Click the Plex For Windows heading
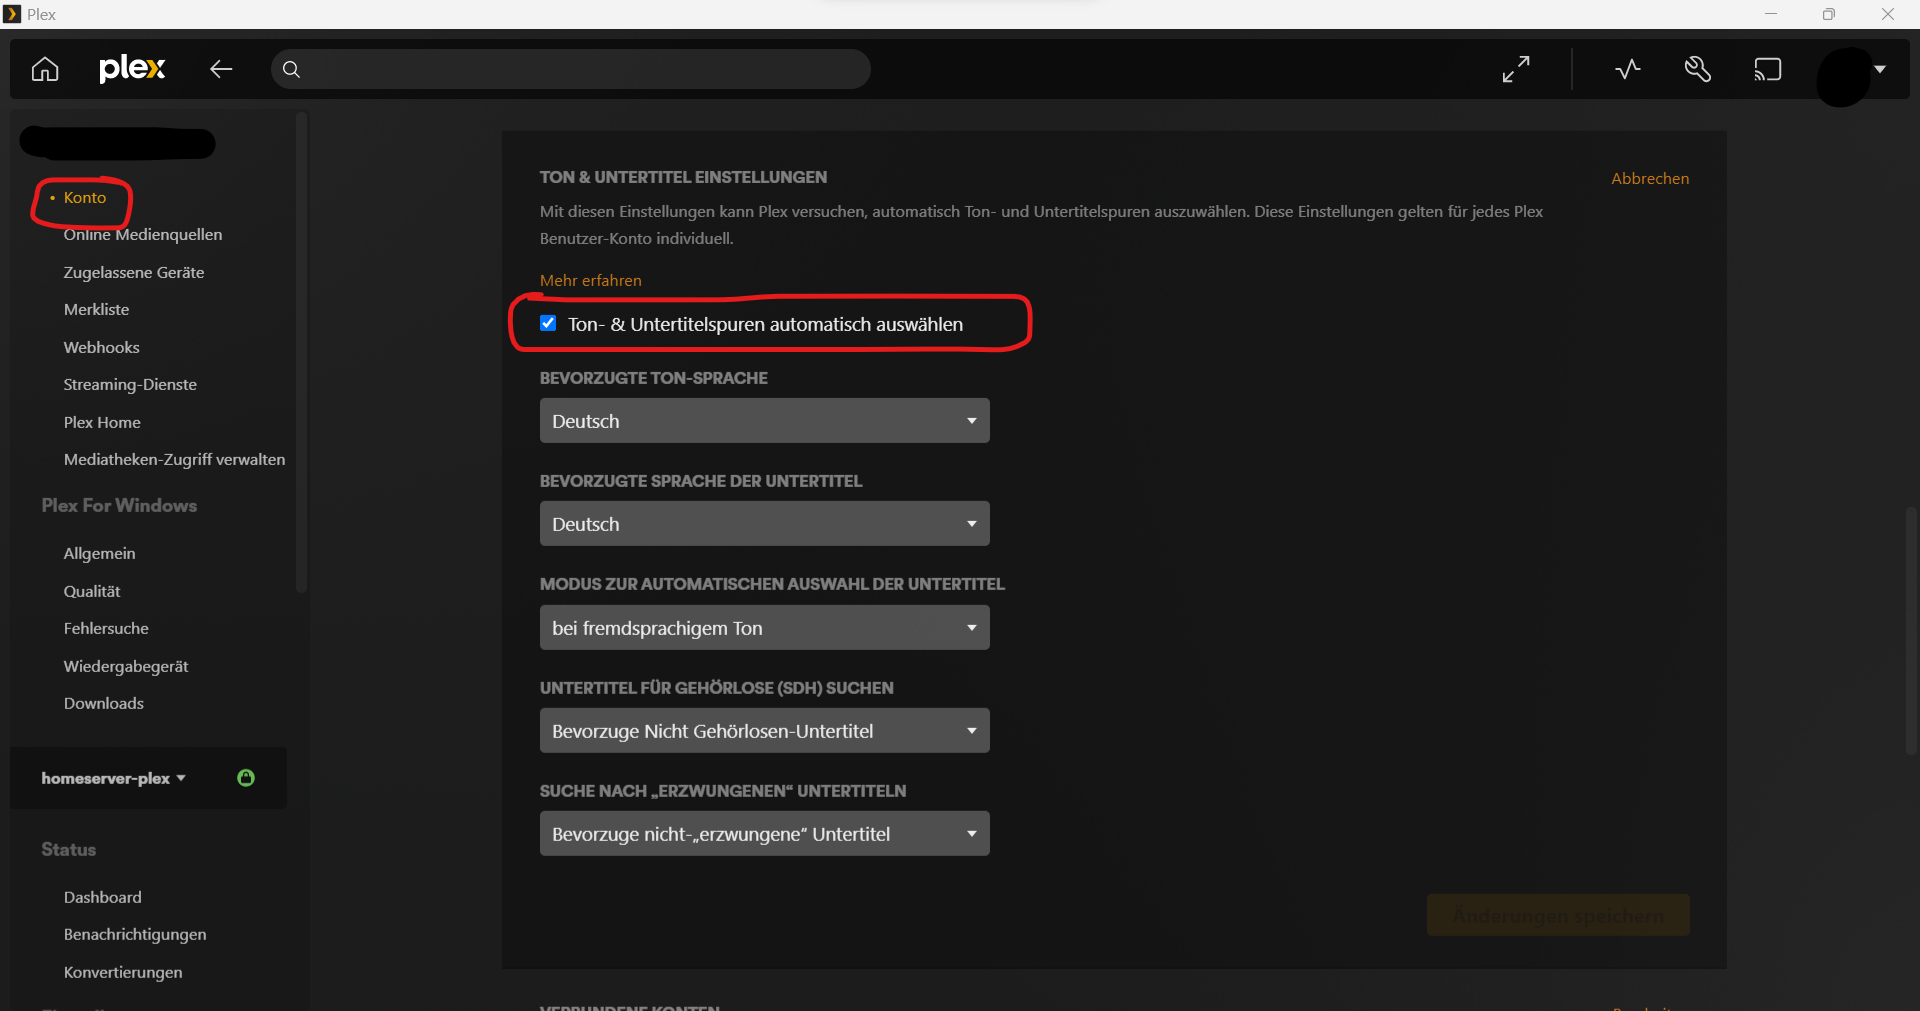Screen dimensions: 1920x1011 [119, 506]
